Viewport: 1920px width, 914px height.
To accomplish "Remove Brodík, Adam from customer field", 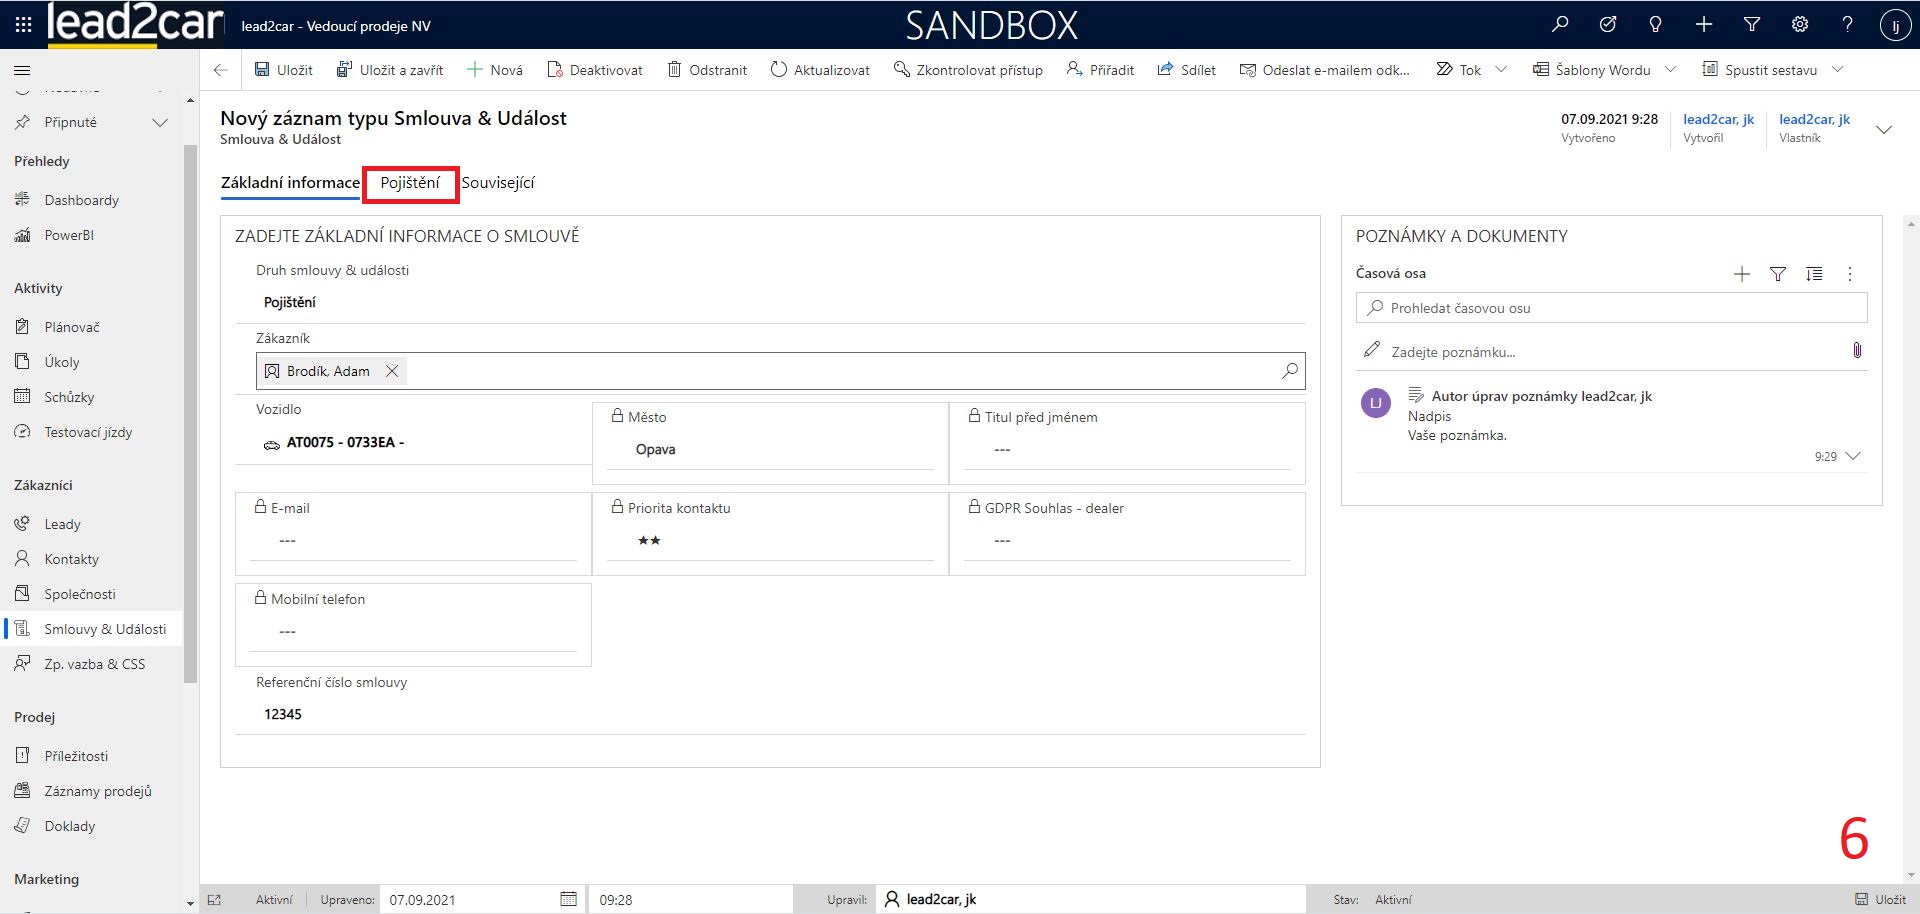I will (392, 371).
